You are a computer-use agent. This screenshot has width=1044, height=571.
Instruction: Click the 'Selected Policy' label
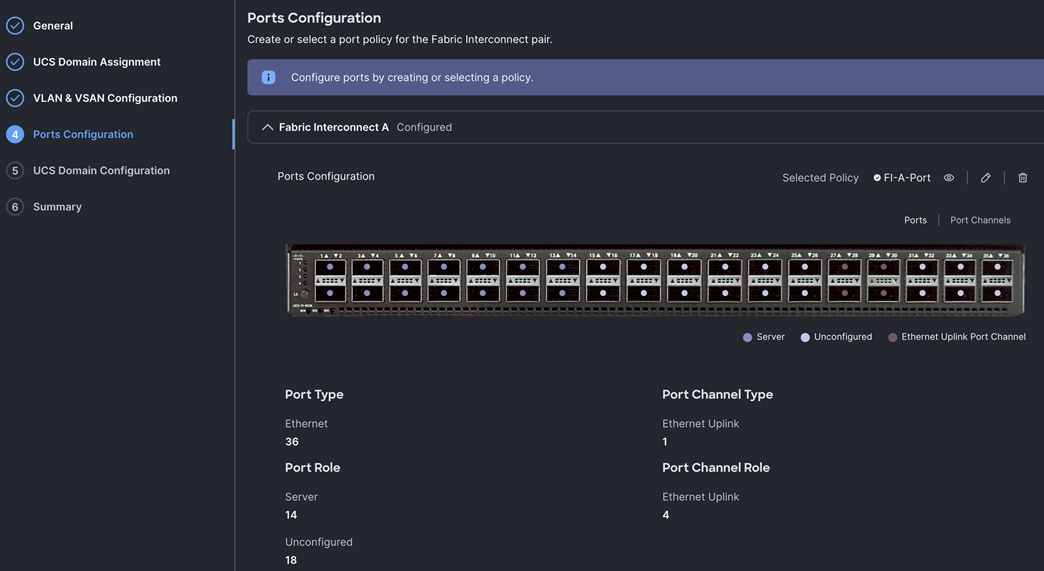pyautogui.click(x=820, y=178)
